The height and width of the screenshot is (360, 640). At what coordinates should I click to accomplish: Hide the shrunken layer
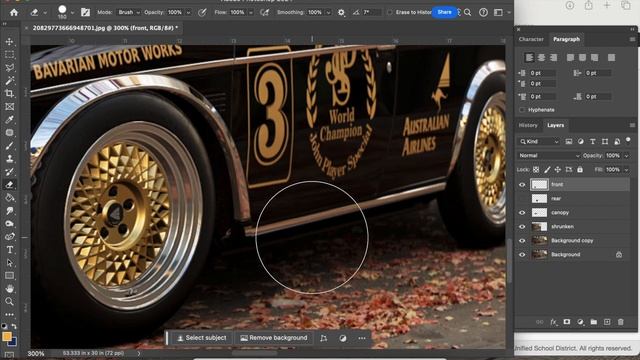[522, 227]
